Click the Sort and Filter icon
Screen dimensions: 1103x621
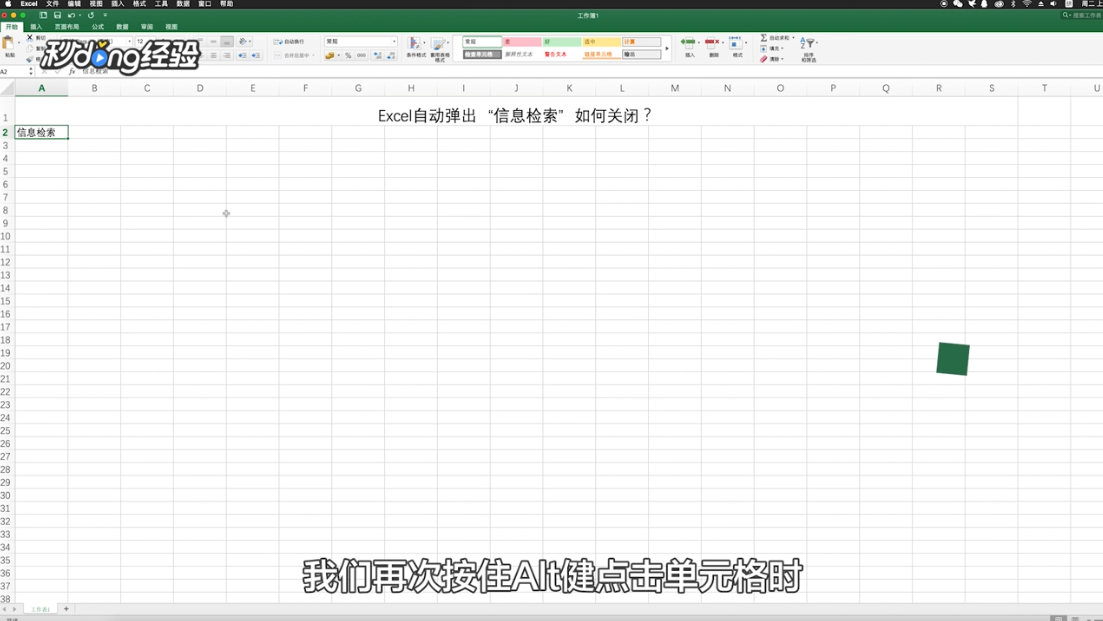pos(807,44)
